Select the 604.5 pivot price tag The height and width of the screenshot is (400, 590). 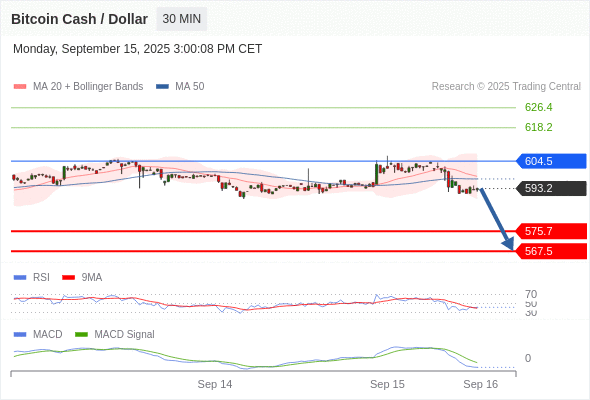pyautogui.click(x=551, y=161)
